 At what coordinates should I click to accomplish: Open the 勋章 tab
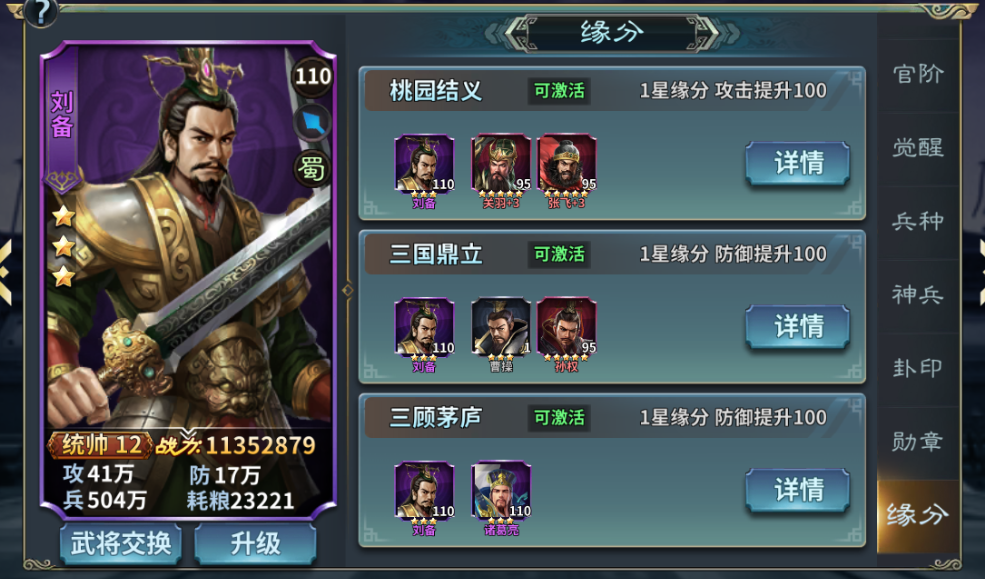click(918, 441)
